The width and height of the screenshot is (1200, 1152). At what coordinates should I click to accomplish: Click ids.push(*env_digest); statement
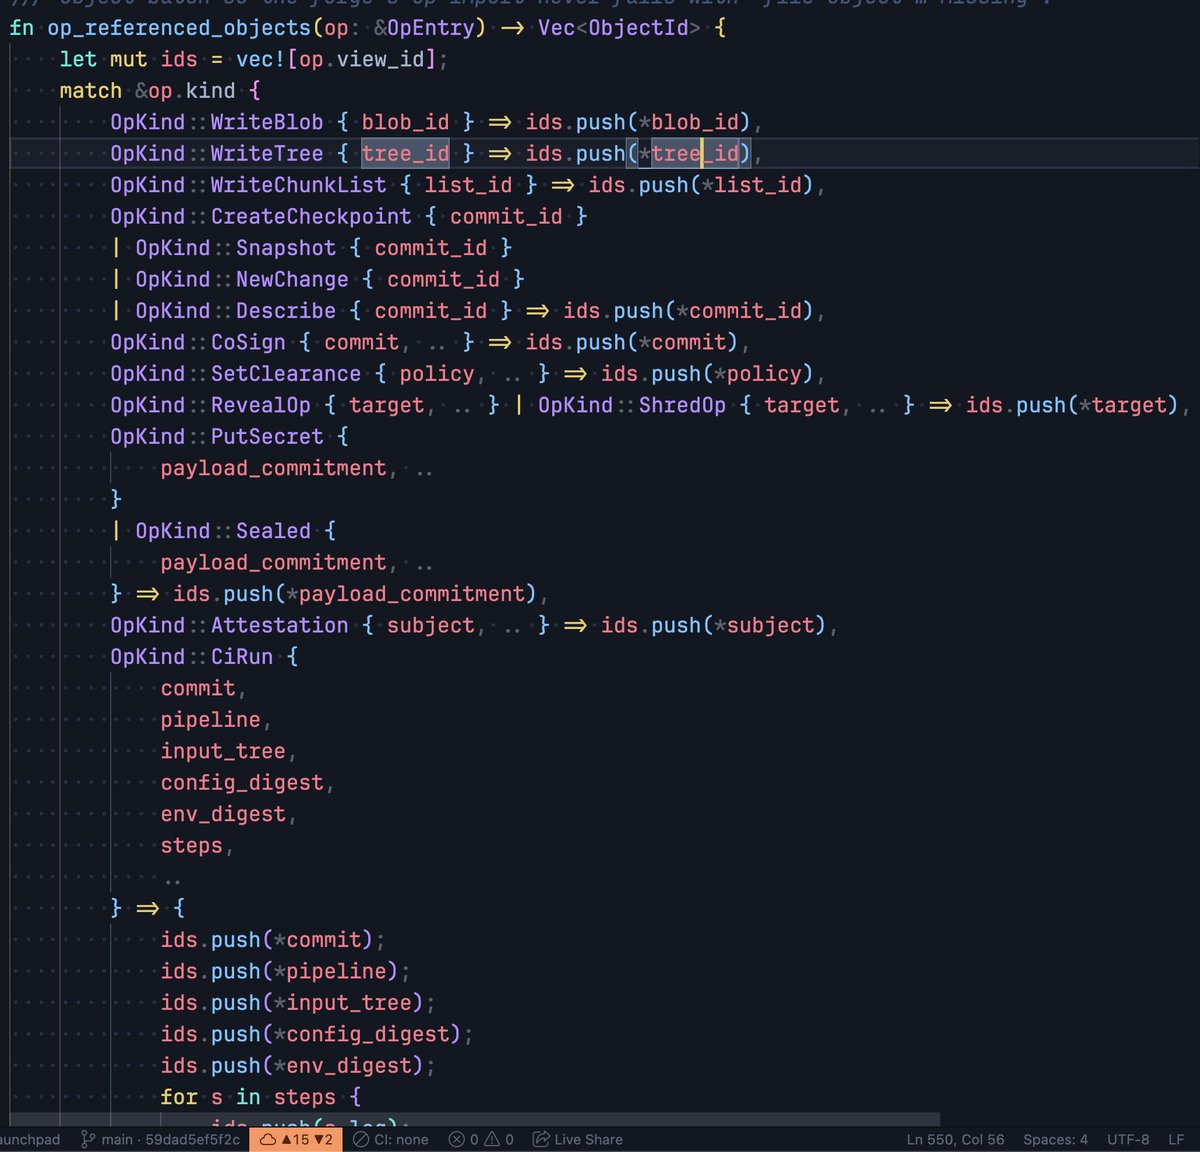click(298, 1066)
